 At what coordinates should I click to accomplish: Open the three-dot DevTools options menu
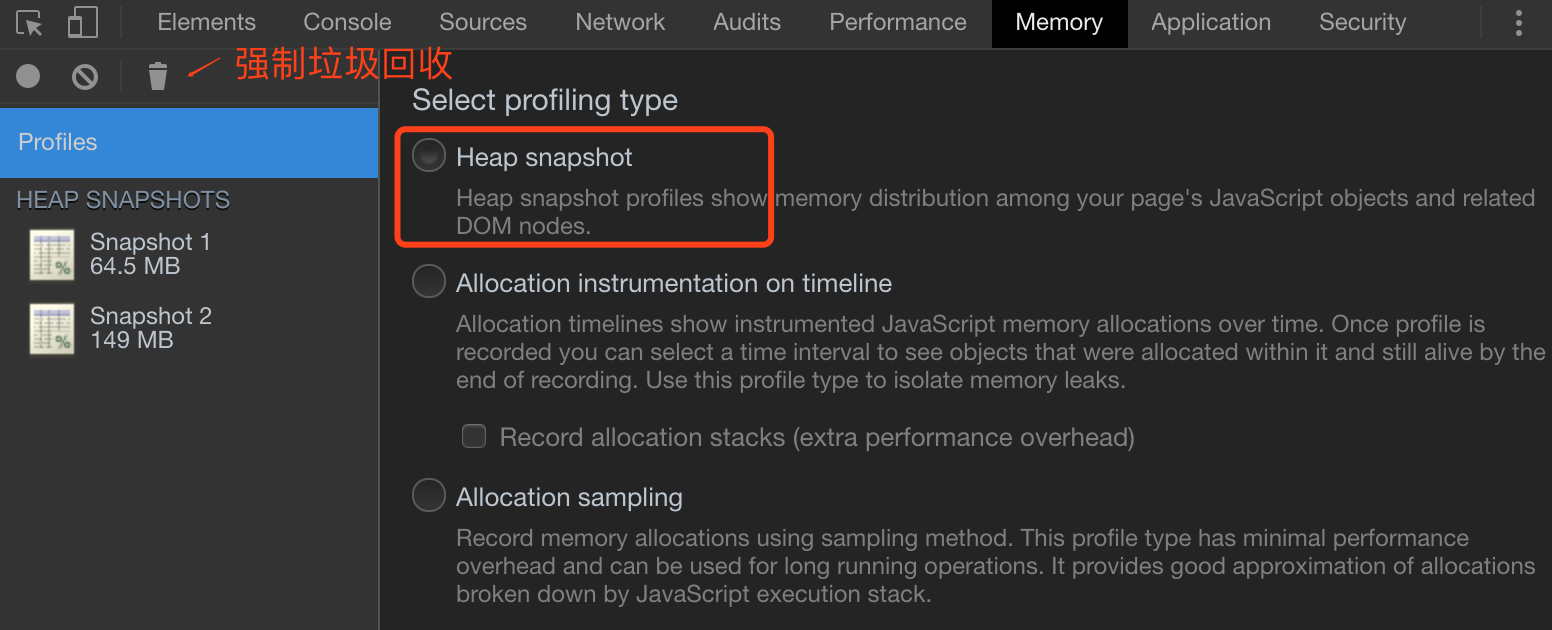[1520, 23]
